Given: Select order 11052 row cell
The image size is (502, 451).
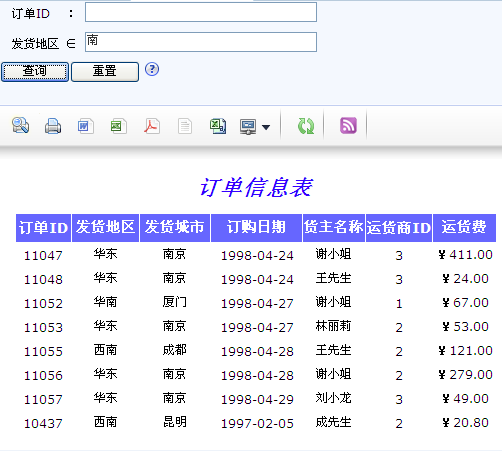Looking at the screenshot, I should point(43,303).
